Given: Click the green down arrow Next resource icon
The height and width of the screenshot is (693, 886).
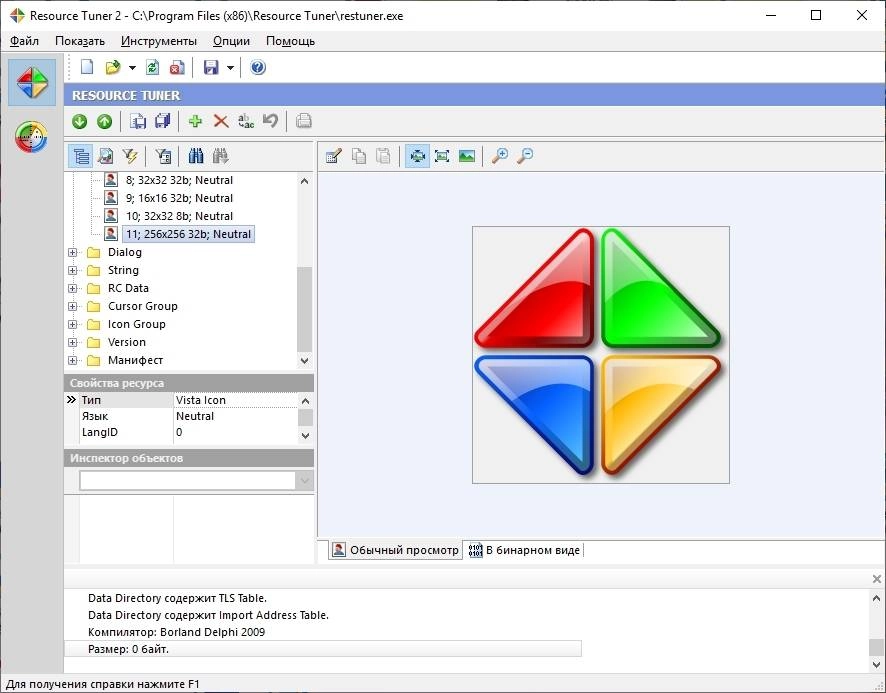Looking at the screenshot, I should pyautogui.click(x=80, y=121).
